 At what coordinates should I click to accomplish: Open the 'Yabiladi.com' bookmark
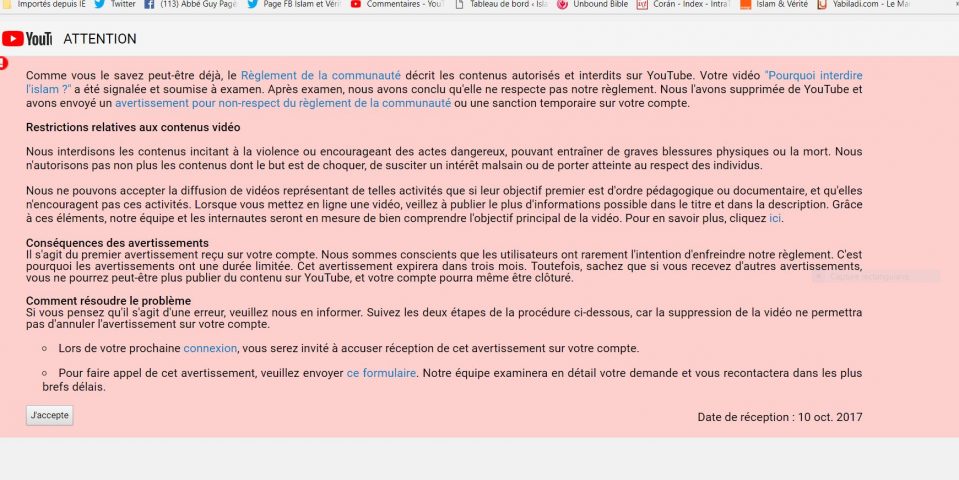(864, 4)
